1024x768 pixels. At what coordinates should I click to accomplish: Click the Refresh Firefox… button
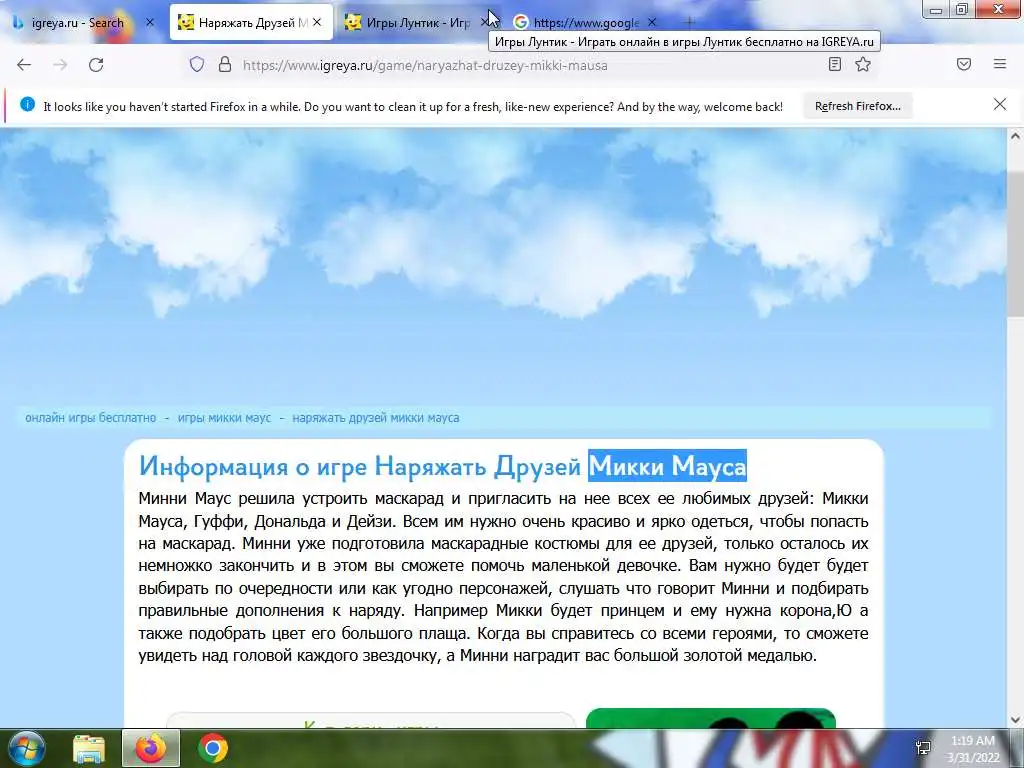tap(857, 106)
